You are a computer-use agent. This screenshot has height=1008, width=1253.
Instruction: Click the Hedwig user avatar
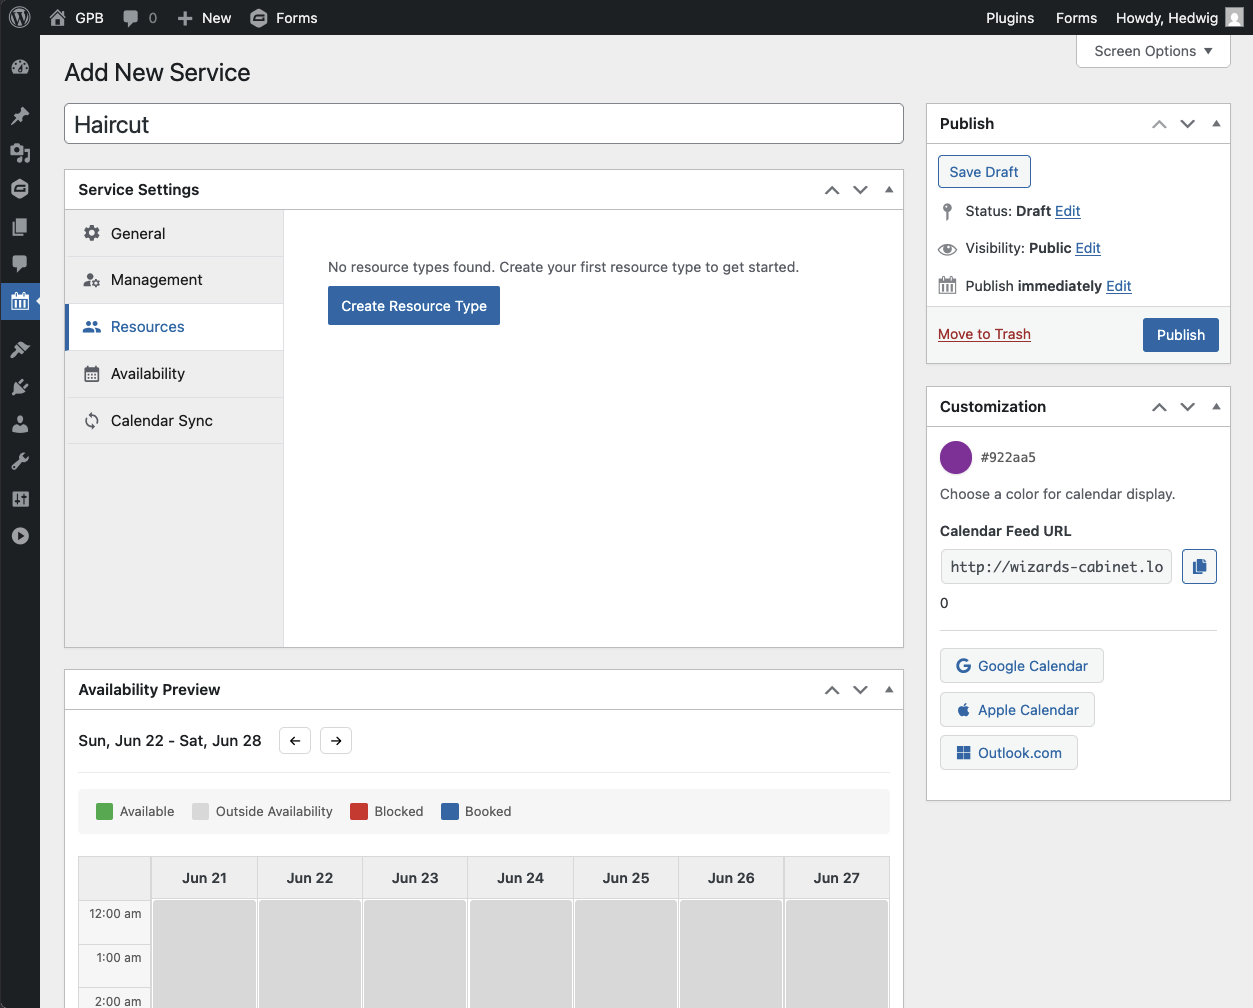tap(1235, 18)
